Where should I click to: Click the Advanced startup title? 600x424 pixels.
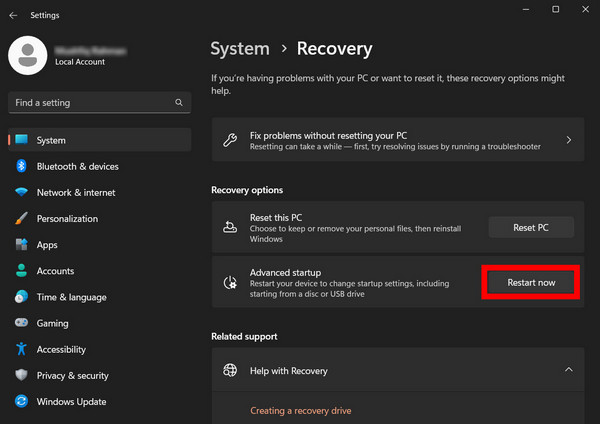point(285,272)
